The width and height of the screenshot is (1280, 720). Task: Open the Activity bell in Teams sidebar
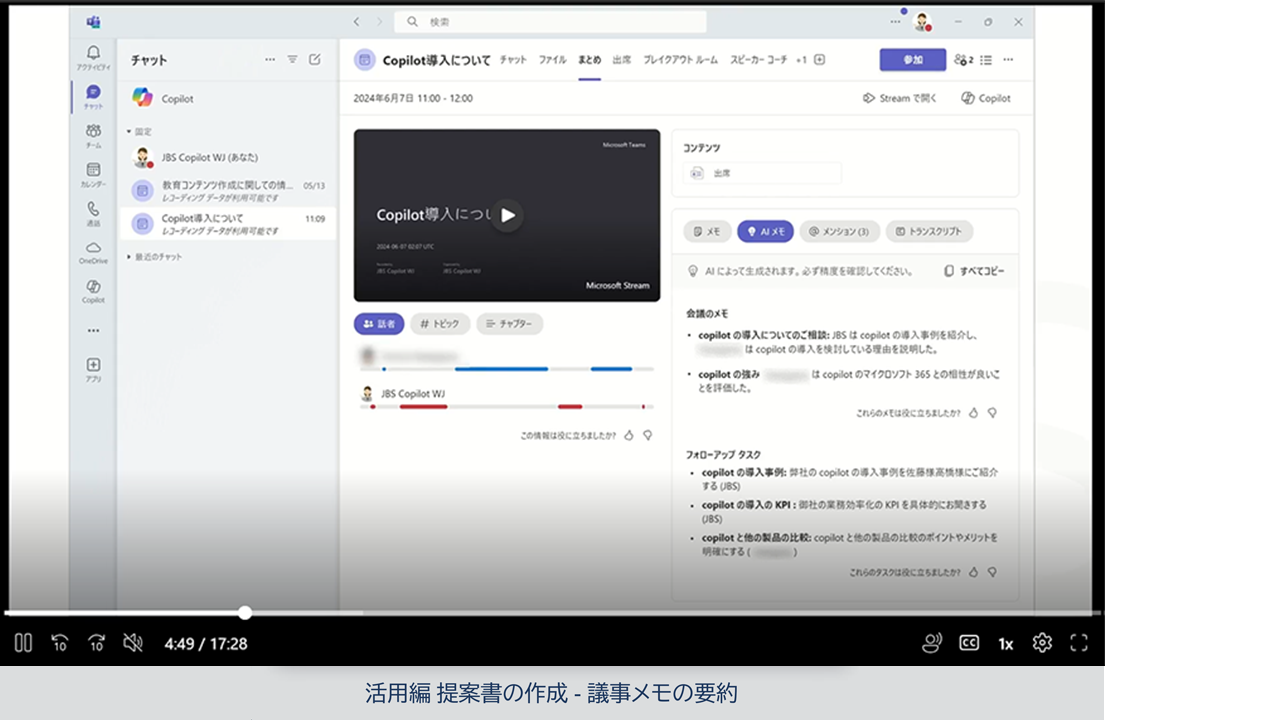click(93, 56)
